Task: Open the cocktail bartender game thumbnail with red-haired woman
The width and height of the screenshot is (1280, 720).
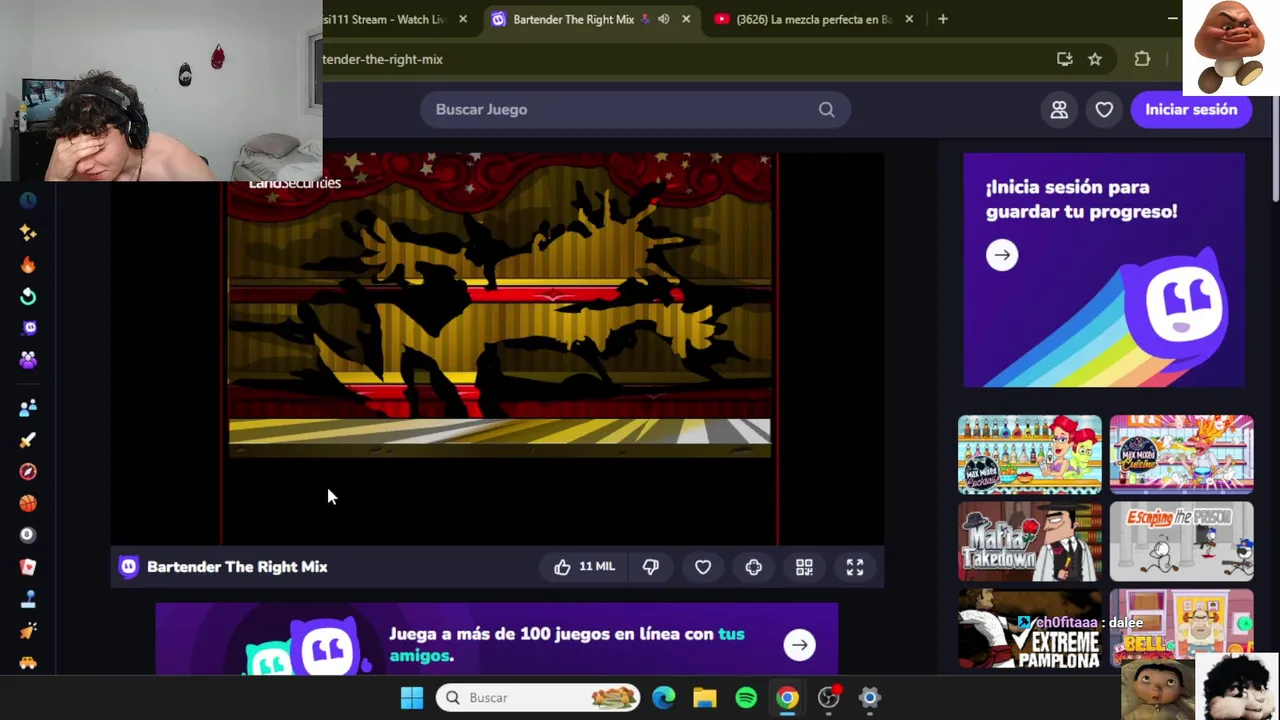Action: [x=1030, y=454]
